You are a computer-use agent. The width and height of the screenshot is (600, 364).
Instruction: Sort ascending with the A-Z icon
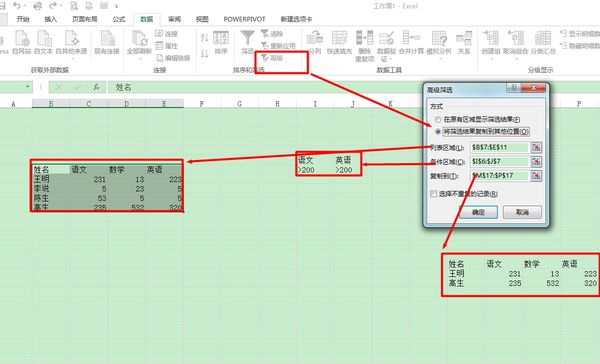click(x=204, y=37)
